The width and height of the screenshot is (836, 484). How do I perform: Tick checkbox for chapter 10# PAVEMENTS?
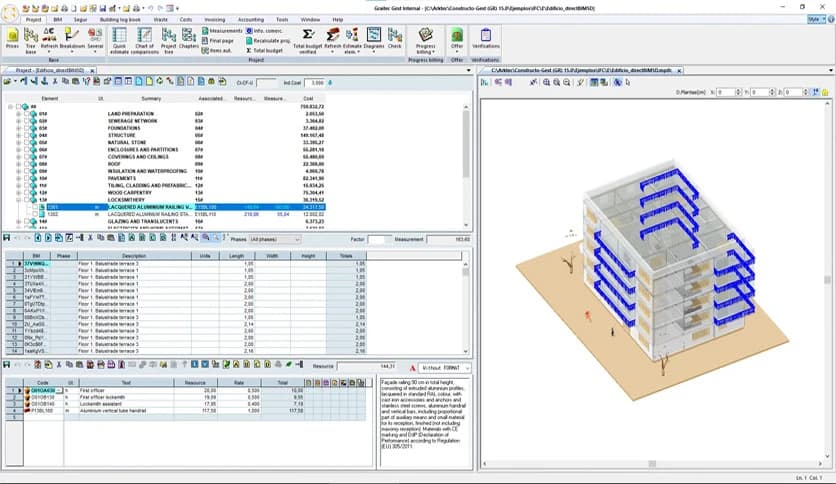coord(27,178)
